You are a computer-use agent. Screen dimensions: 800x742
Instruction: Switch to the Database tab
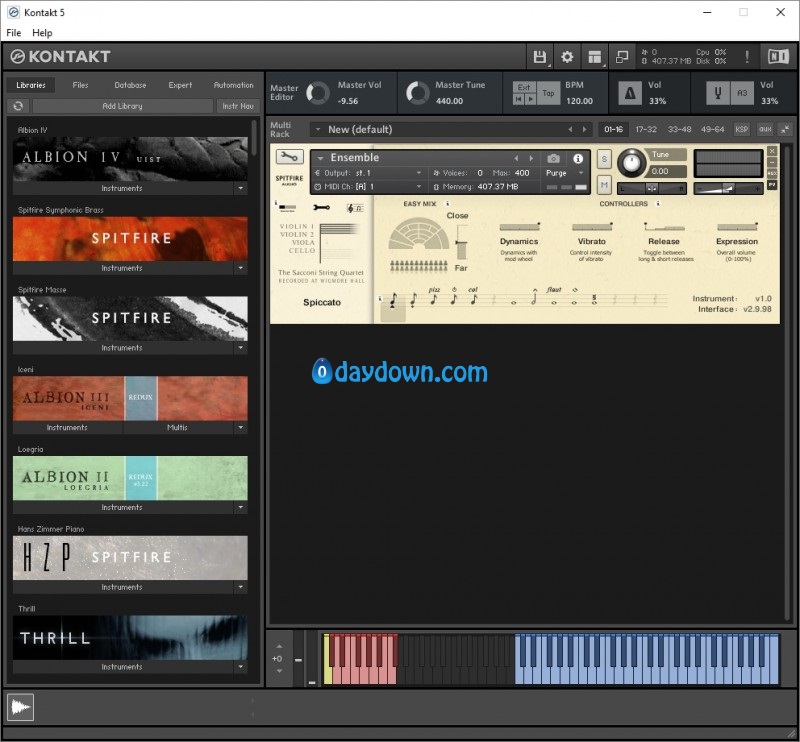pyautogui.click(x=130, y=85)
